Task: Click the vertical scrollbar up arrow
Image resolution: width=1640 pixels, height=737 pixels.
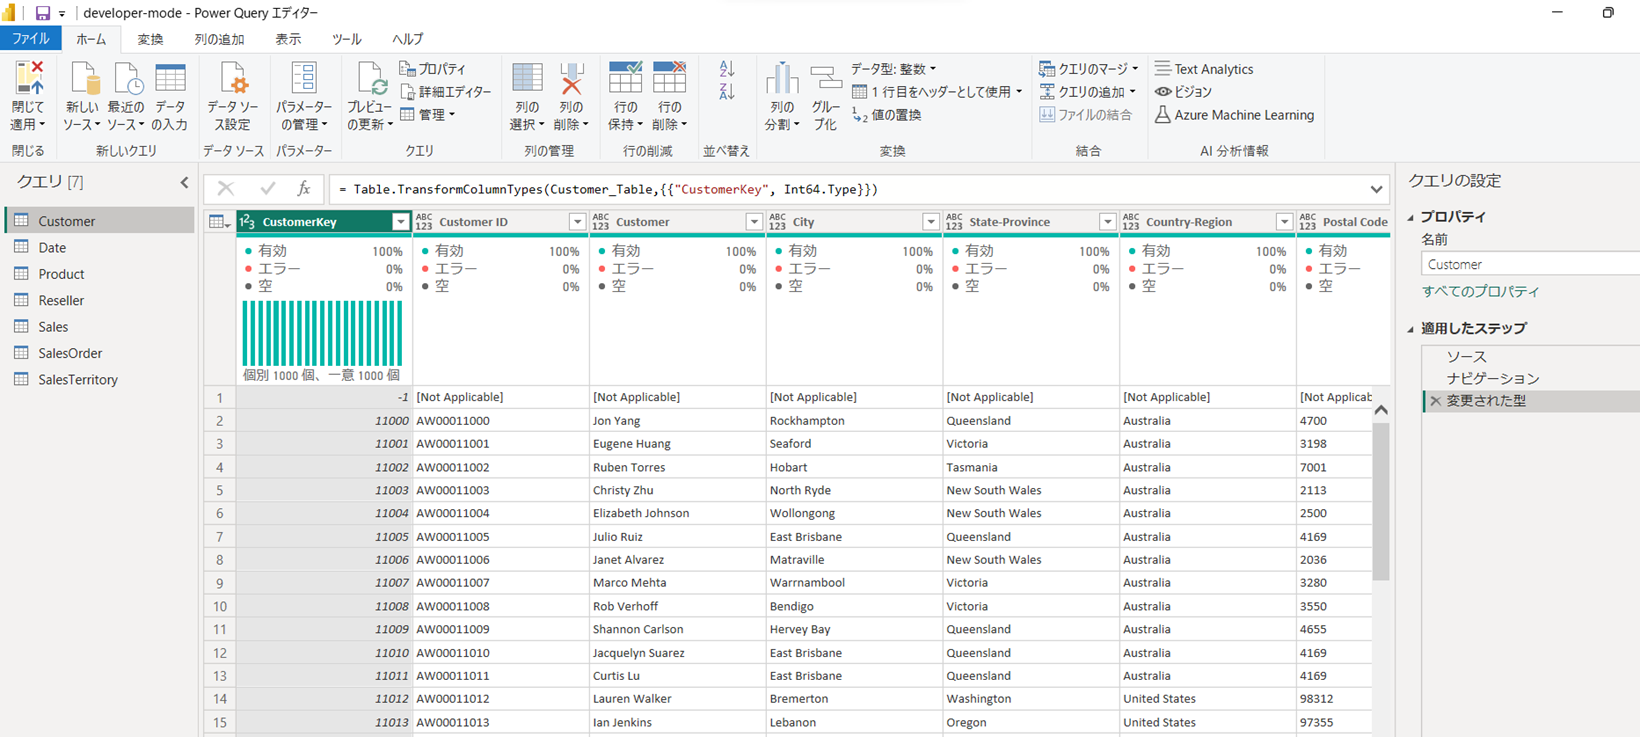Action: 1381,410
